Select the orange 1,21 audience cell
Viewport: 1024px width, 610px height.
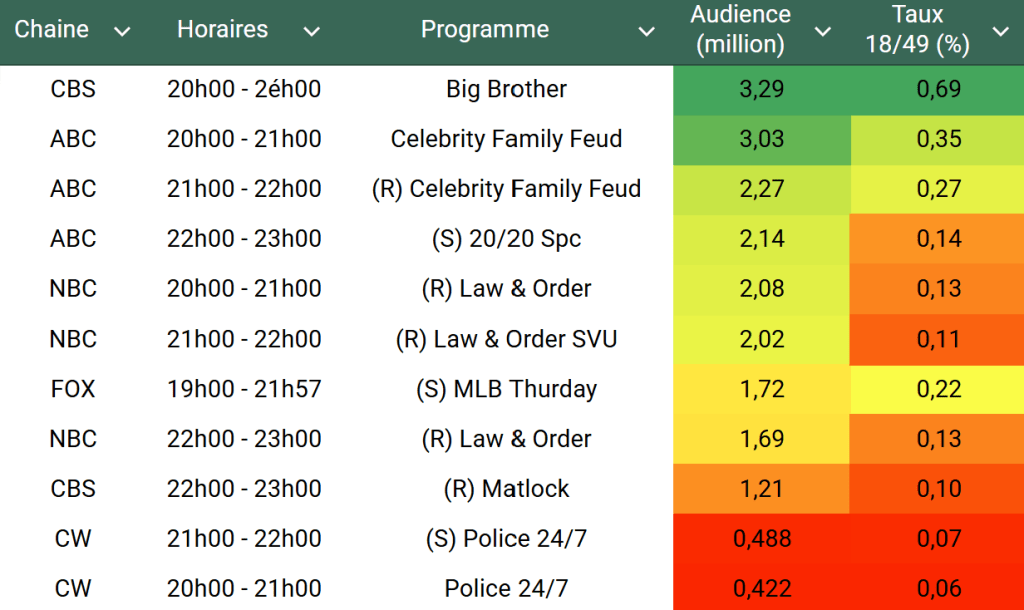(761, 489)
